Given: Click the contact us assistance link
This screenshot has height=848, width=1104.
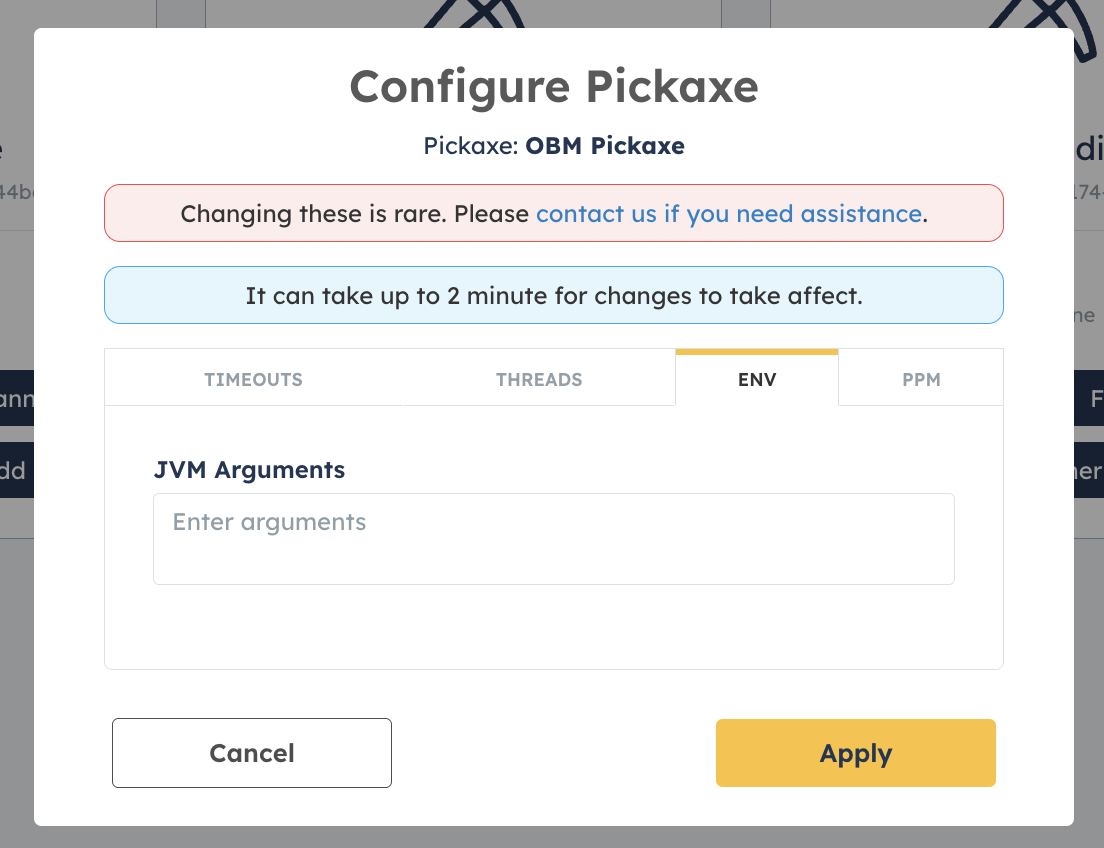Looking at the screenshot, I should pyautogui.click(x=729, y=214).
